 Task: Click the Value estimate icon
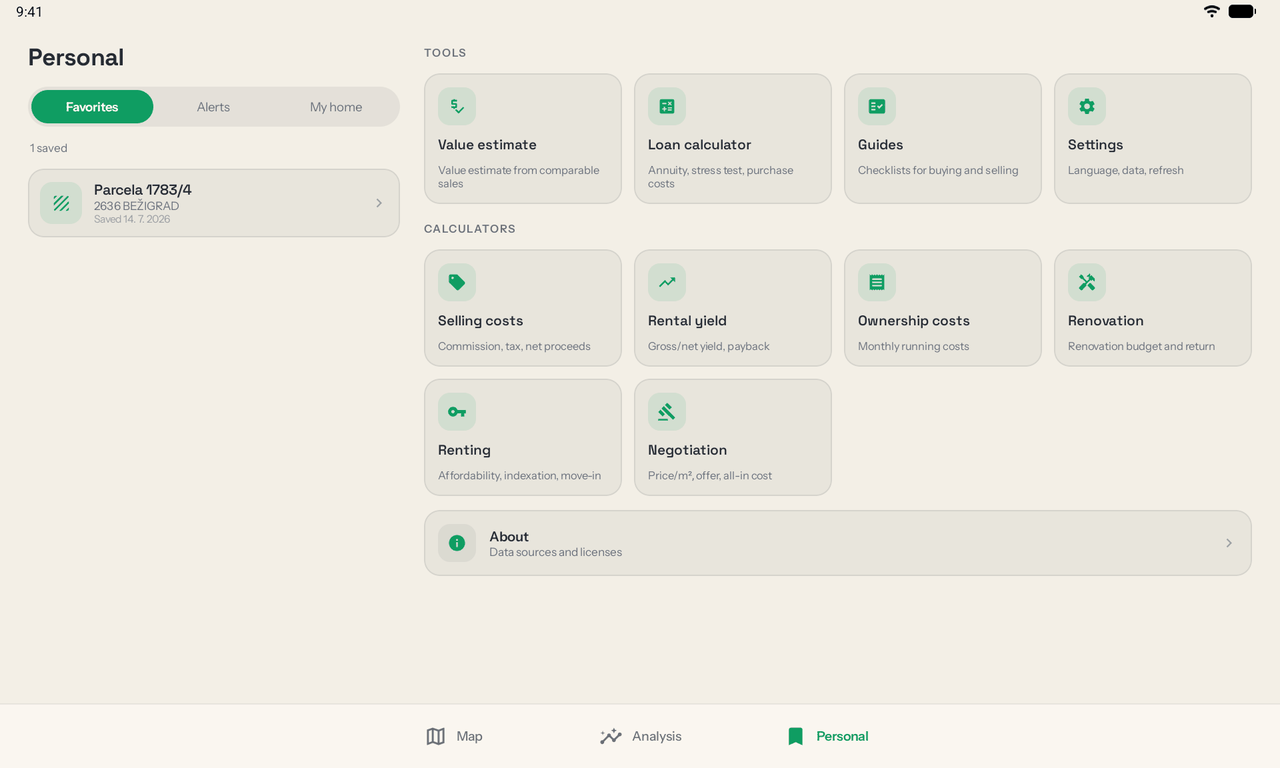(x=457, y=106)
